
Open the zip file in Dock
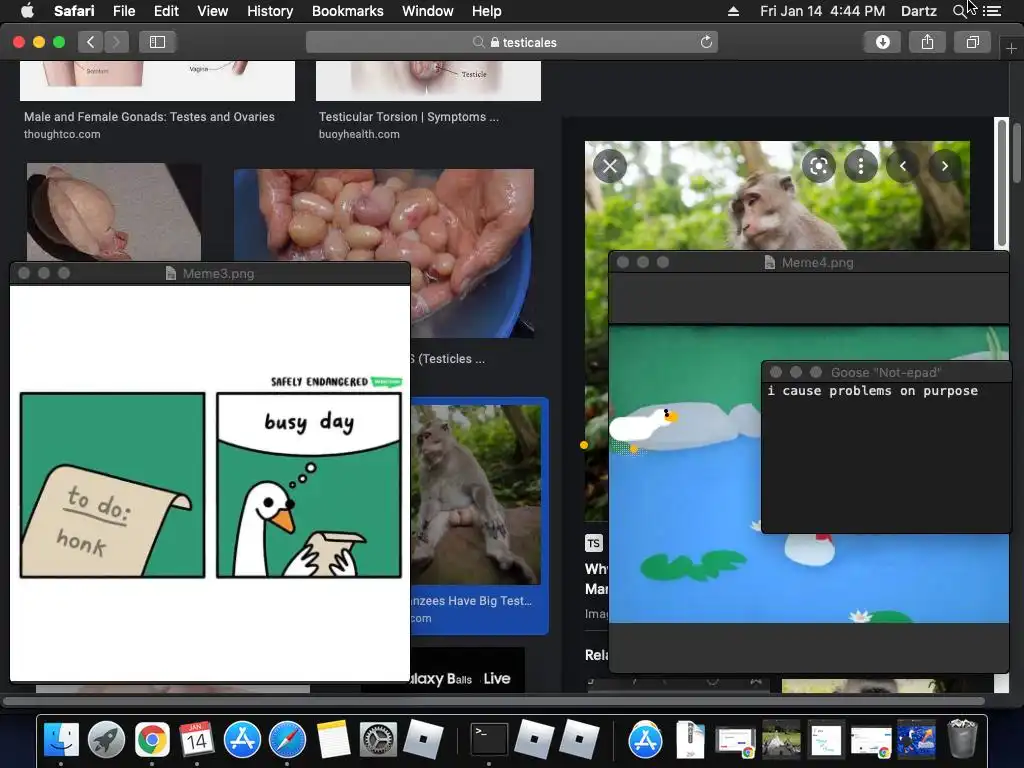pyautogui.click(x=690, y=740)
